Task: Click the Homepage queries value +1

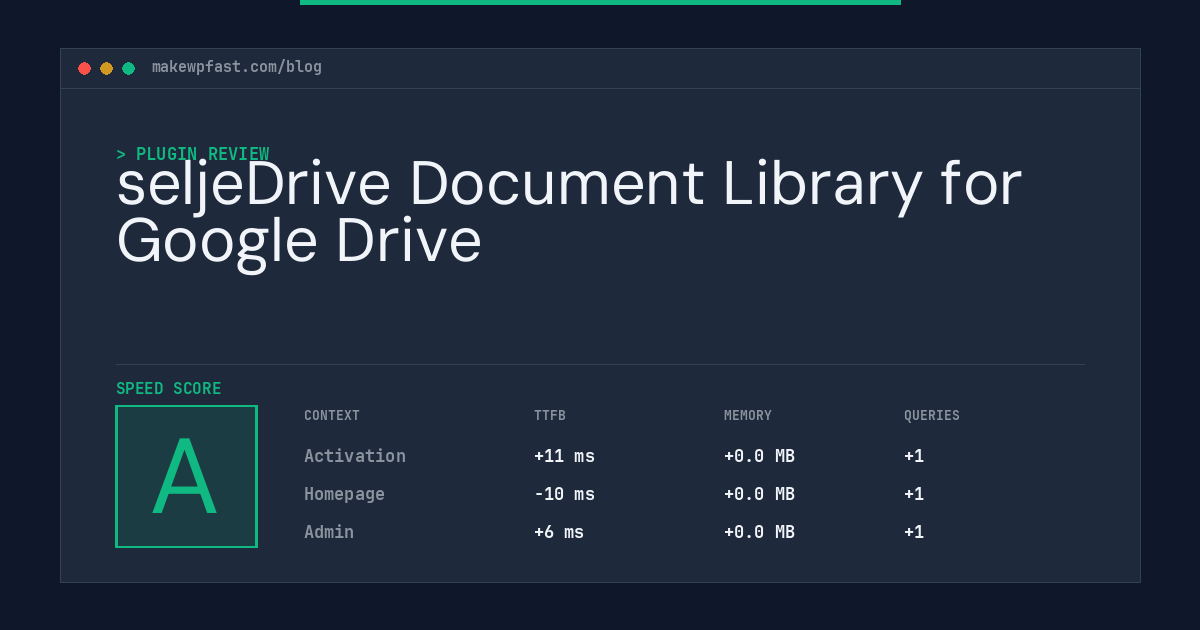Action: click(914, 494)
